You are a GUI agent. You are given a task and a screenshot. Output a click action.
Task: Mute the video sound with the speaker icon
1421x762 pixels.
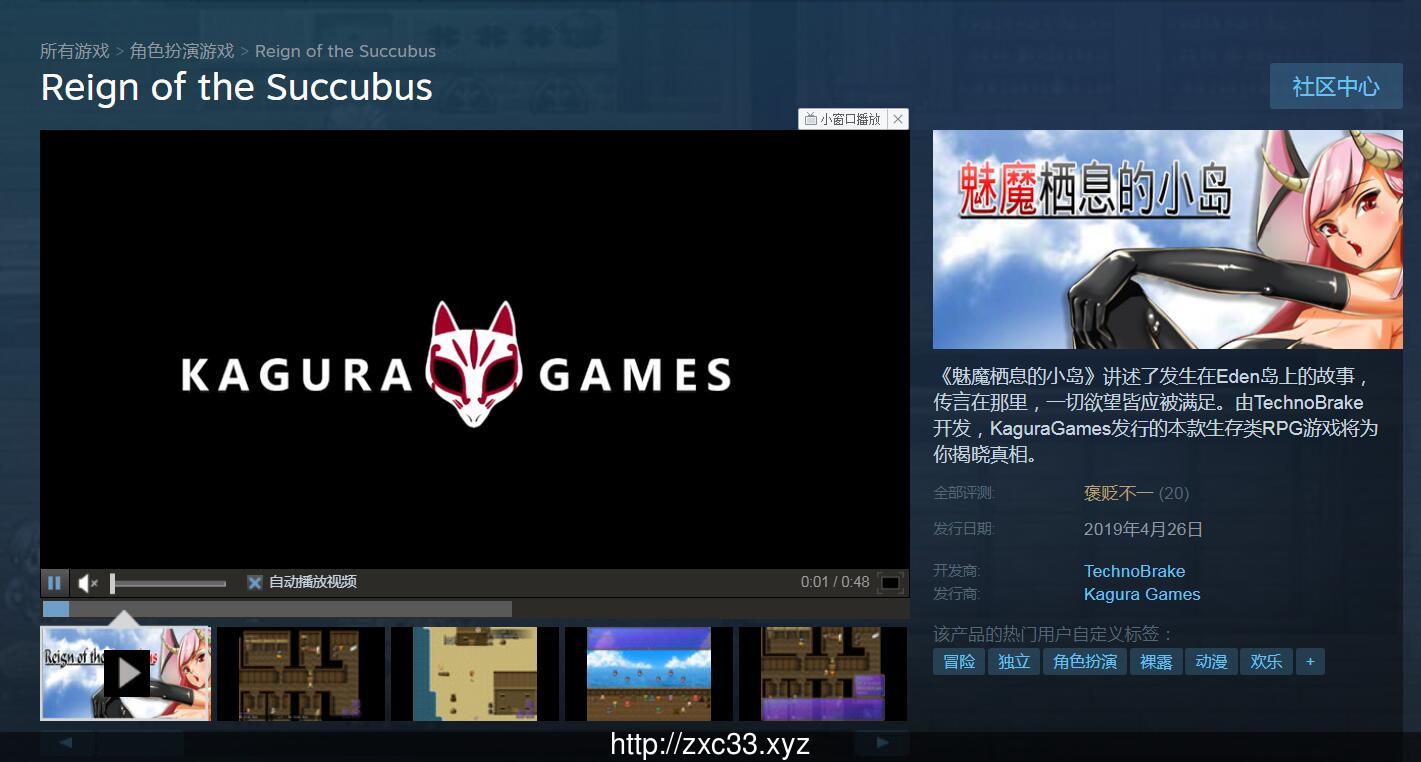tap(86, 582)
